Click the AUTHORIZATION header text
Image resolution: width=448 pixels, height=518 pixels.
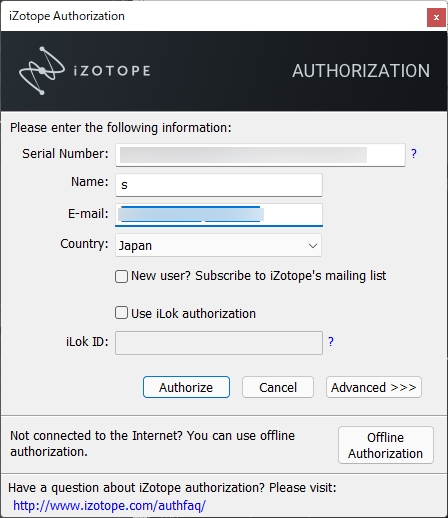click(x=361, y=71)
